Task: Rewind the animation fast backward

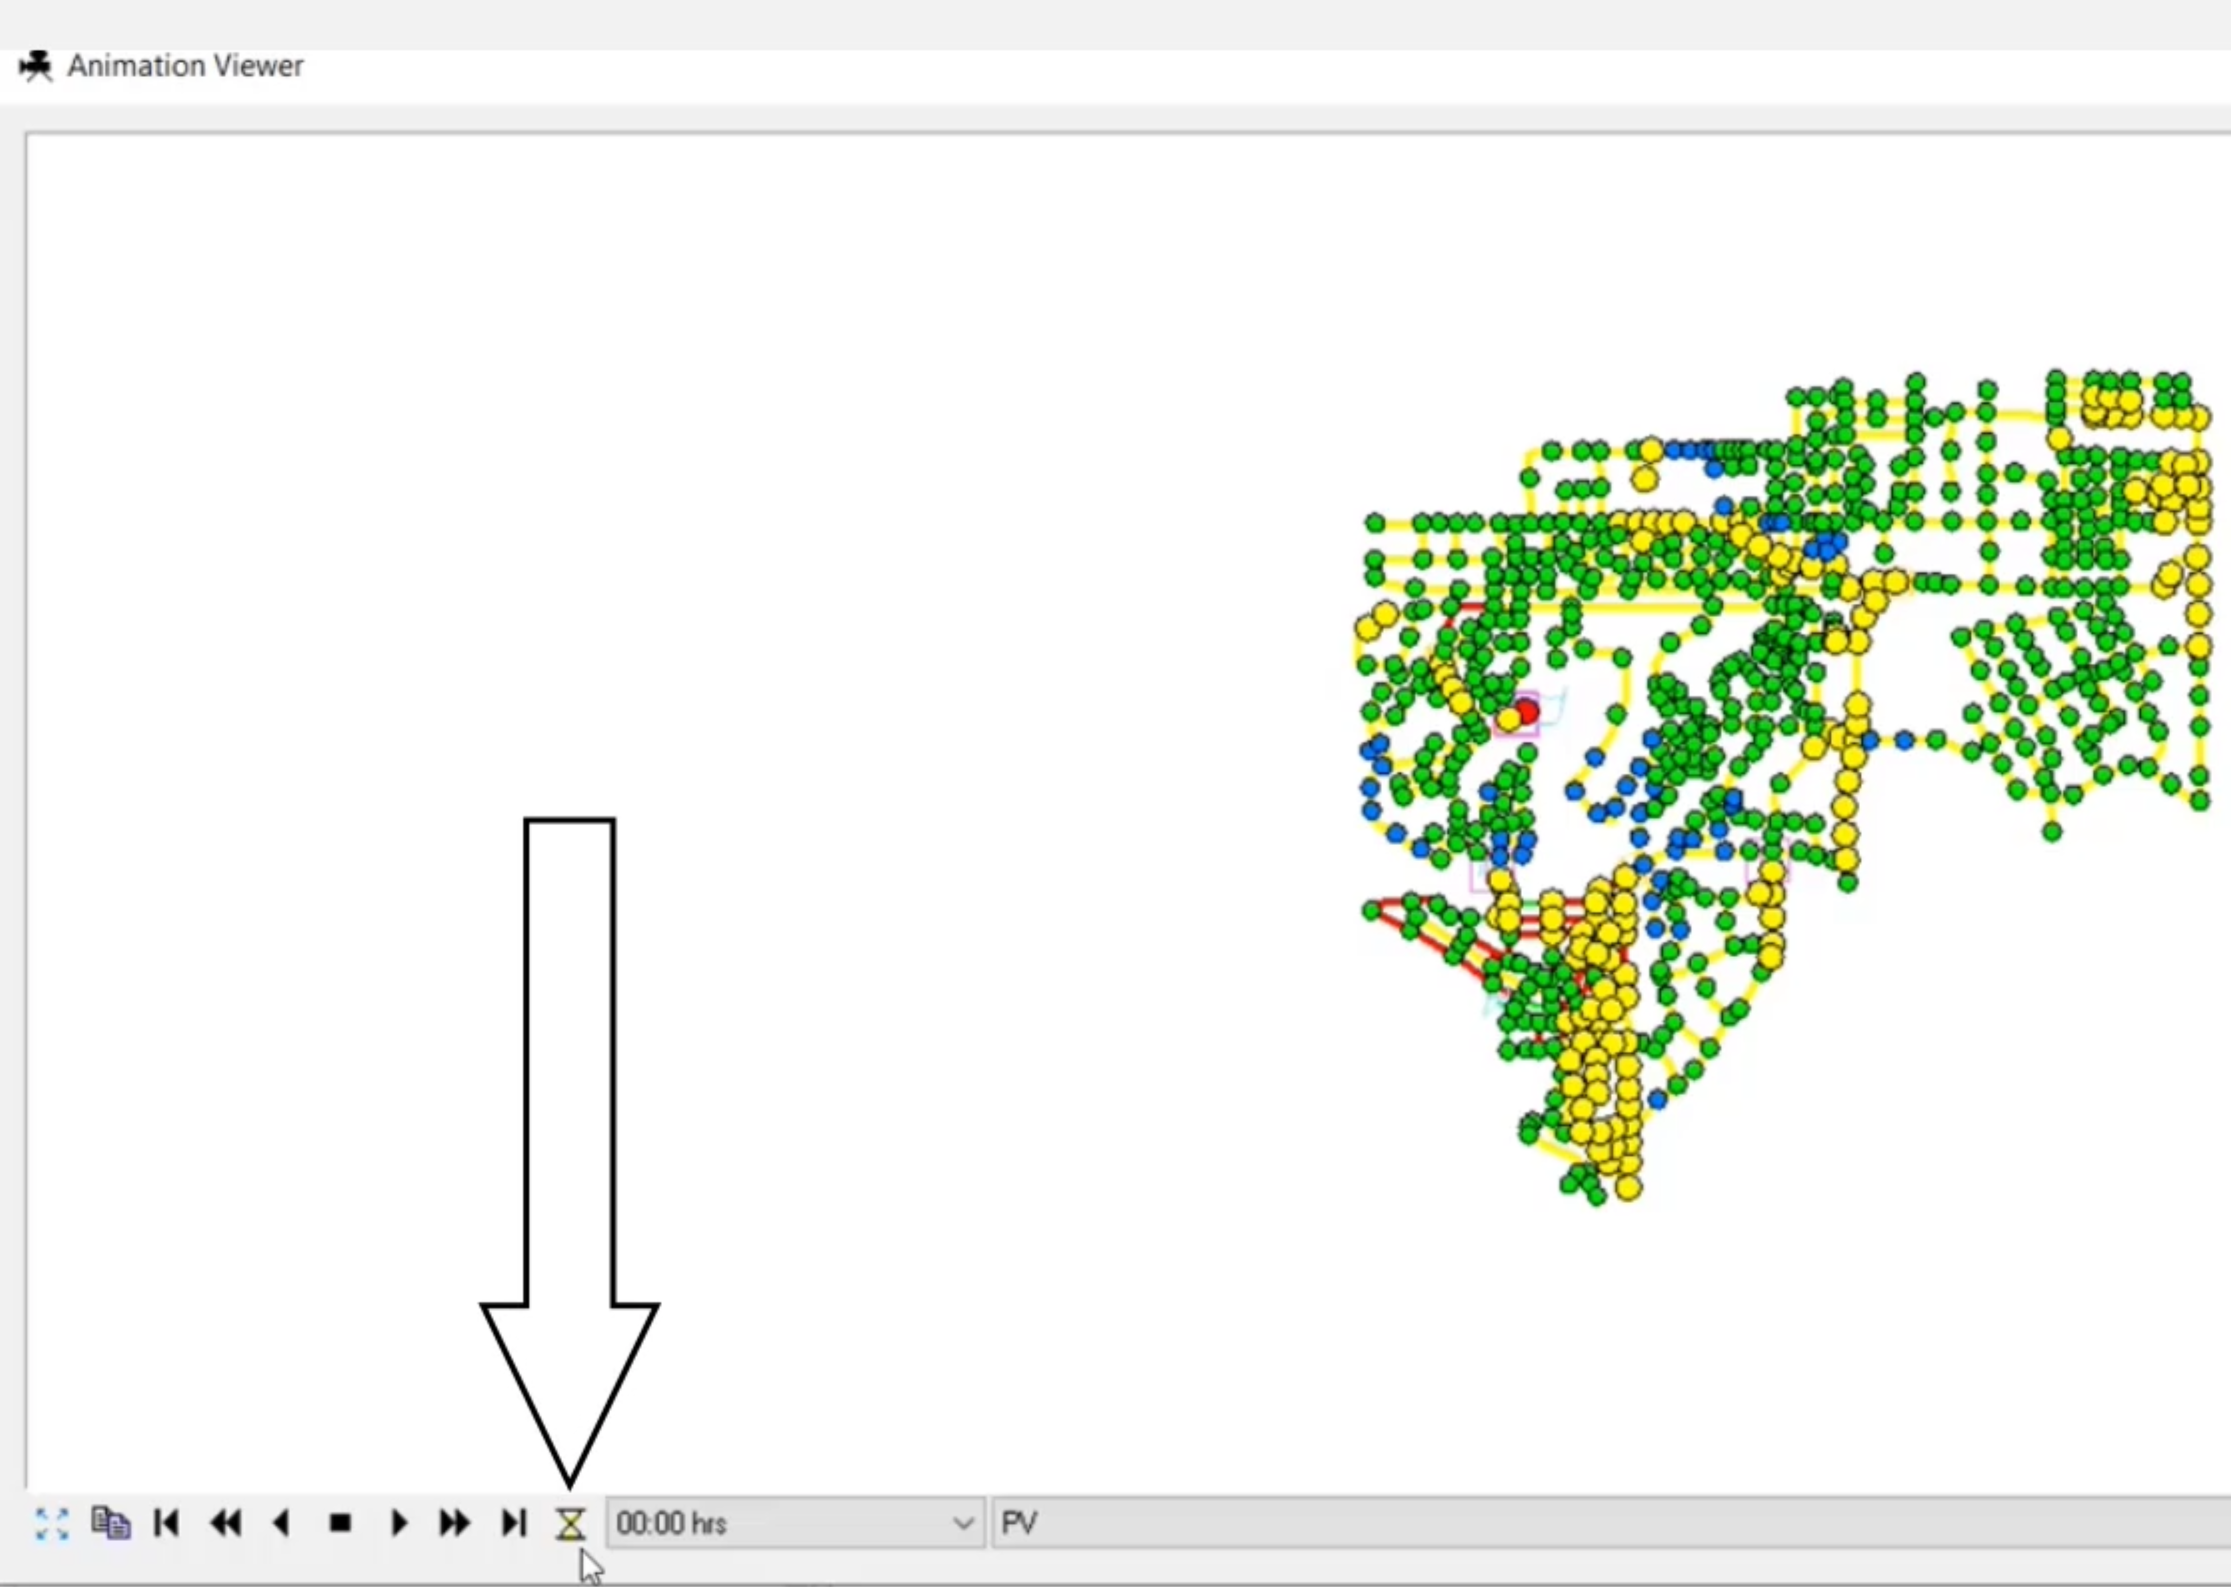Action: coord(225,1523)
